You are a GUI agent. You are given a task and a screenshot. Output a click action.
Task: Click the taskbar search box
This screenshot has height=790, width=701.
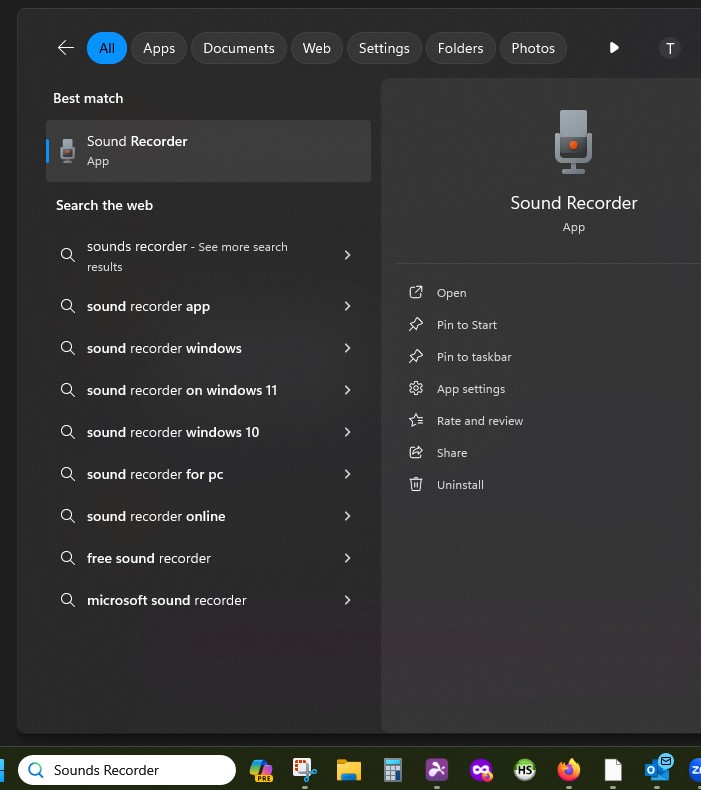[x=127, y=770]
